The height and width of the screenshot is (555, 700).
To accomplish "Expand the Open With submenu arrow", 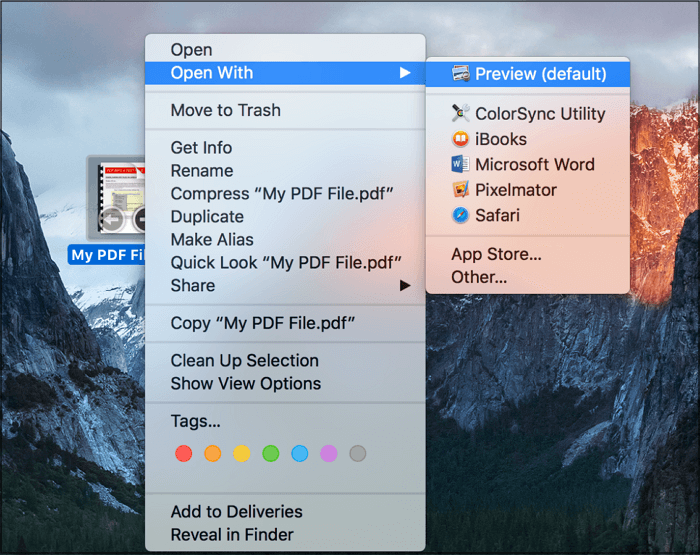I will [404, 72].
